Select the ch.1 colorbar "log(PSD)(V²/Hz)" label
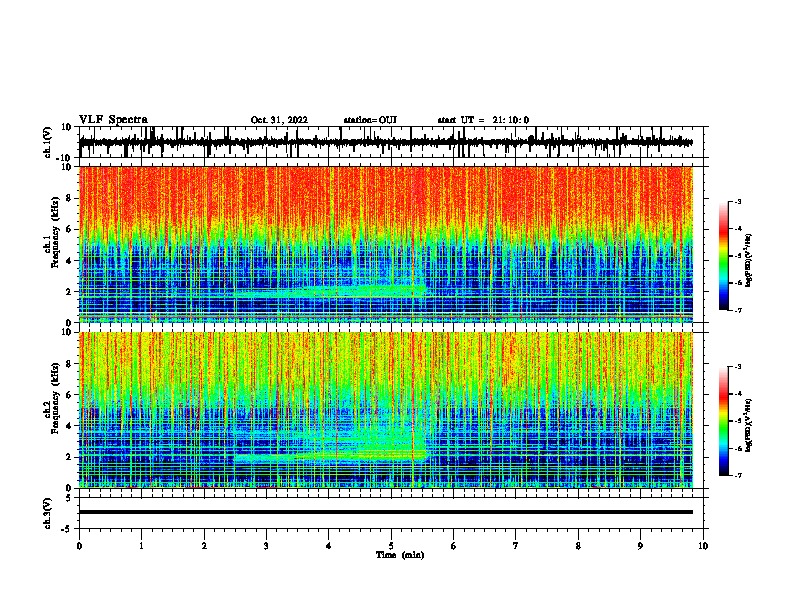The image size is (792, 612). coord(749,261)
